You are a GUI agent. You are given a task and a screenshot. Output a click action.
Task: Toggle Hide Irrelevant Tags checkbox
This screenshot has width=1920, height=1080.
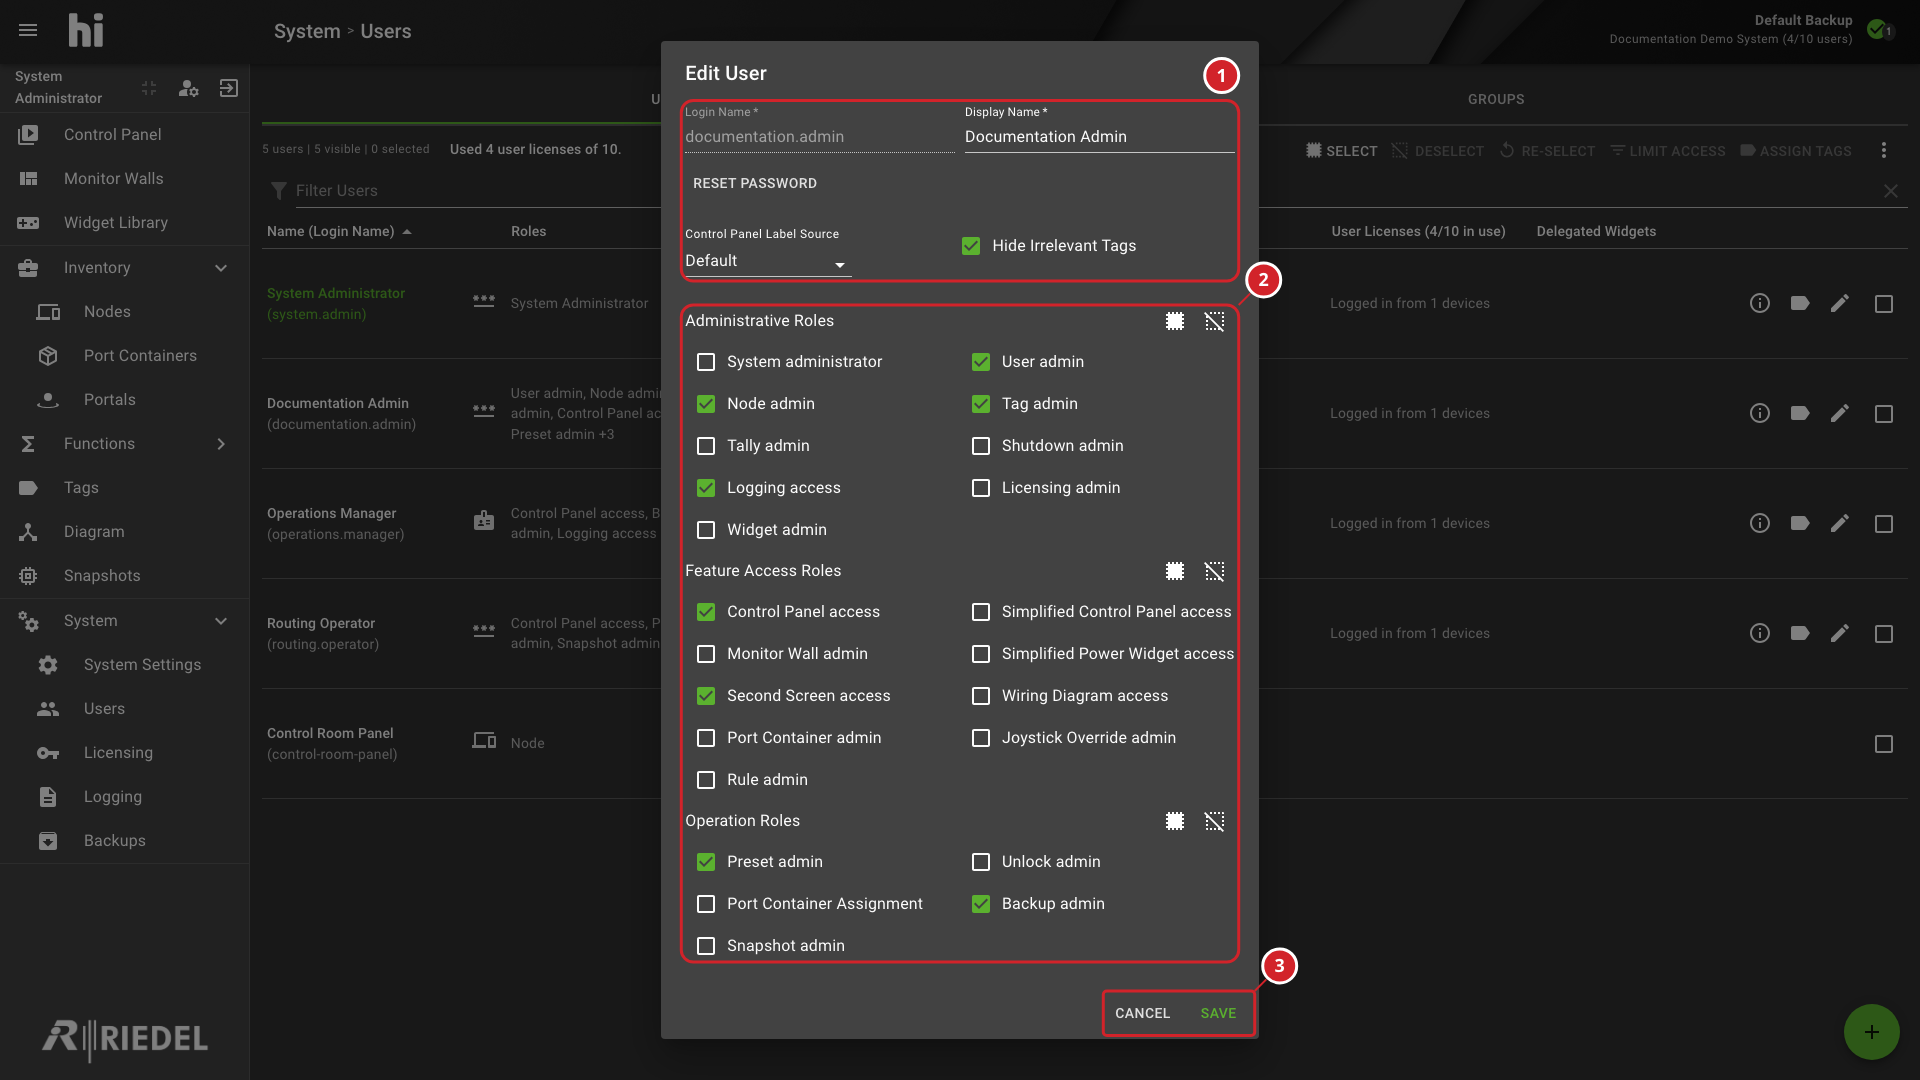click(971, 246)
